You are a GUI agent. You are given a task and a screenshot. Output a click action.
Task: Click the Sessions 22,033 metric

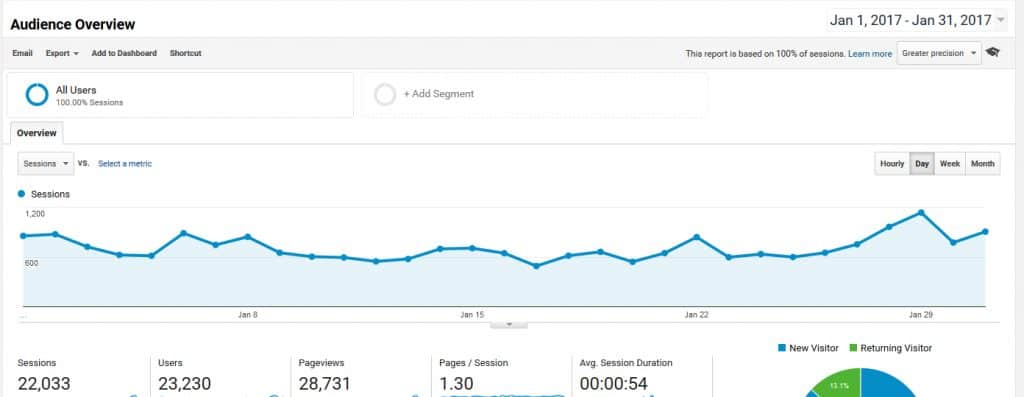pos(44,375)
